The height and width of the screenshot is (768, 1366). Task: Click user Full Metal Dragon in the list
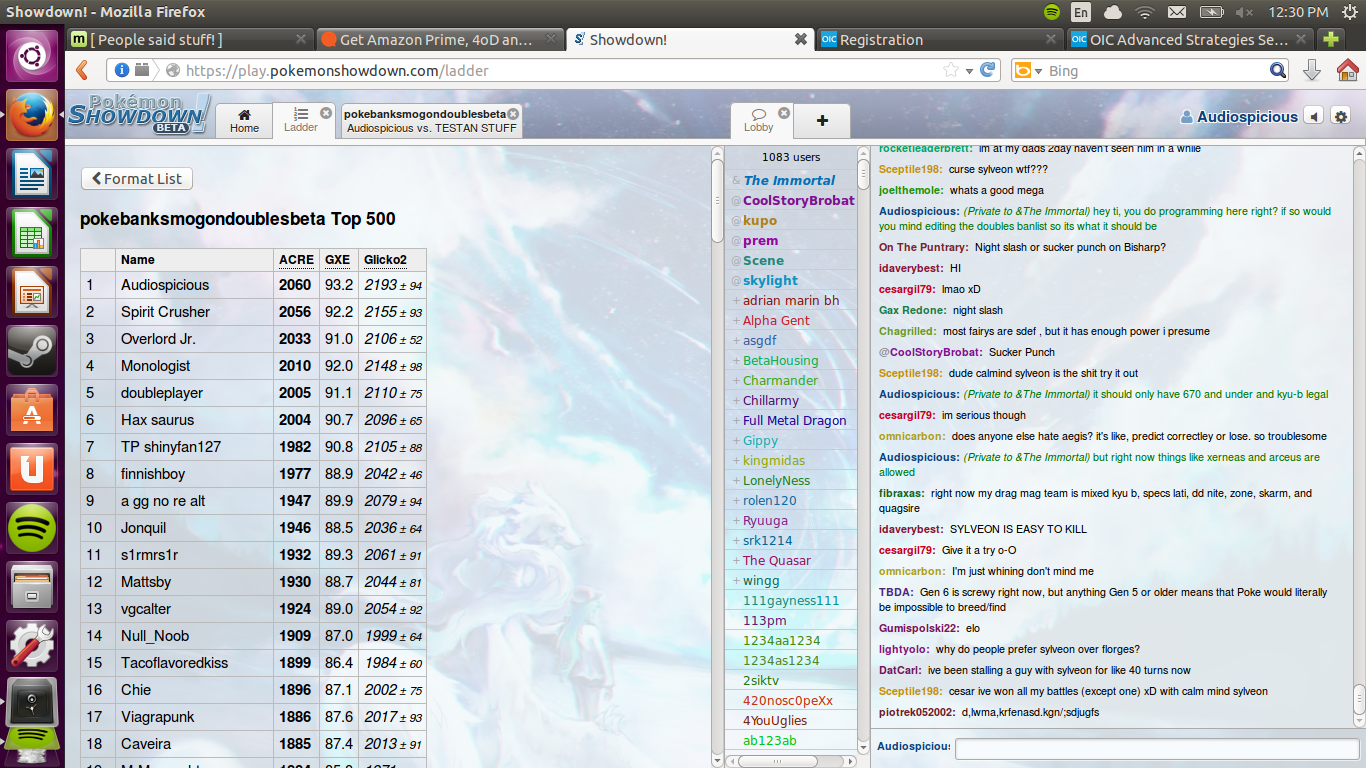tap(794, 420)
